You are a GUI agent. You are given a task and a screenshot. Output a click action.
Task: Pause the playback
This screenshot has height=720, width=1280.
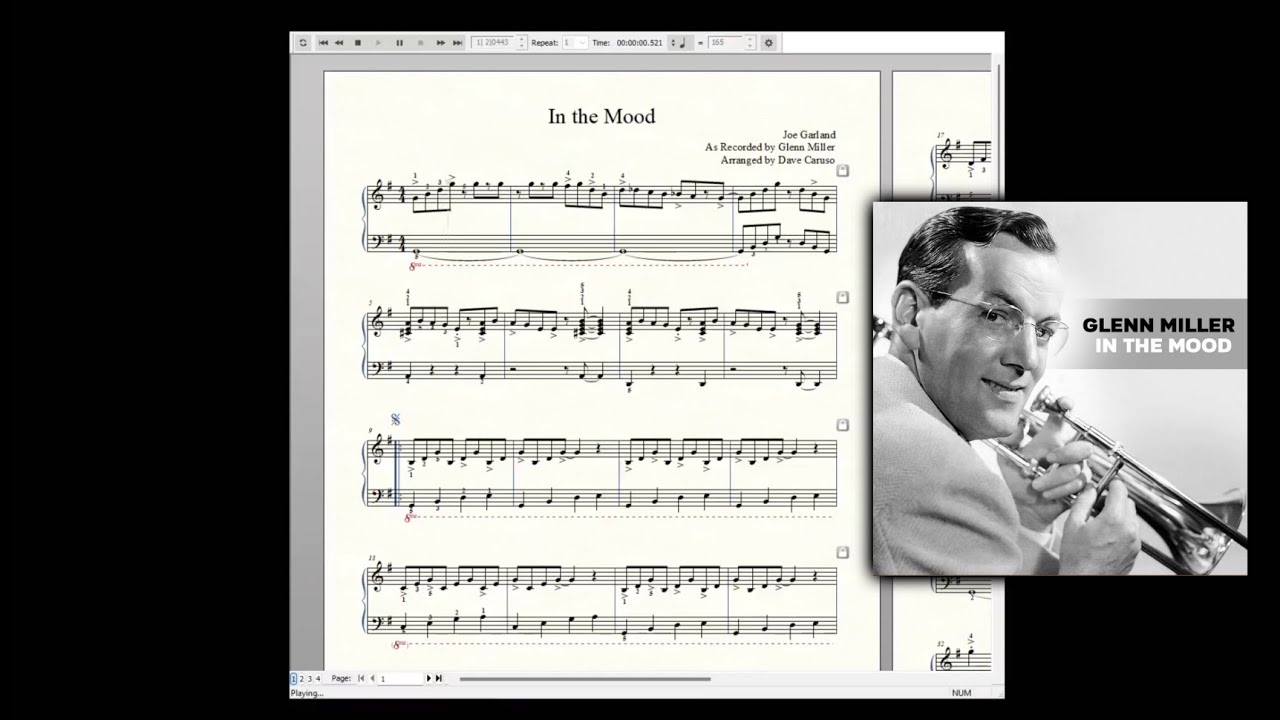[400, 43]
